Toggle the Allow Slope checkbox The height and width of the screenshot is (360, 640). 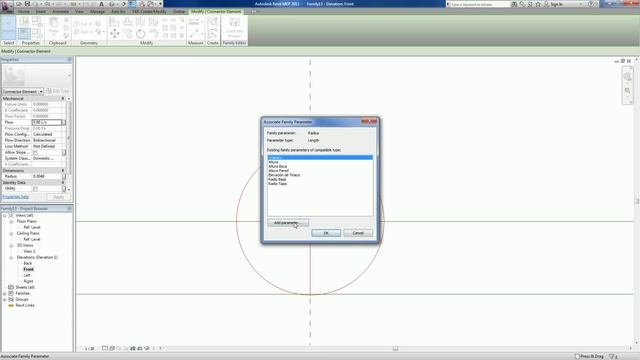[x=36, y=152]
